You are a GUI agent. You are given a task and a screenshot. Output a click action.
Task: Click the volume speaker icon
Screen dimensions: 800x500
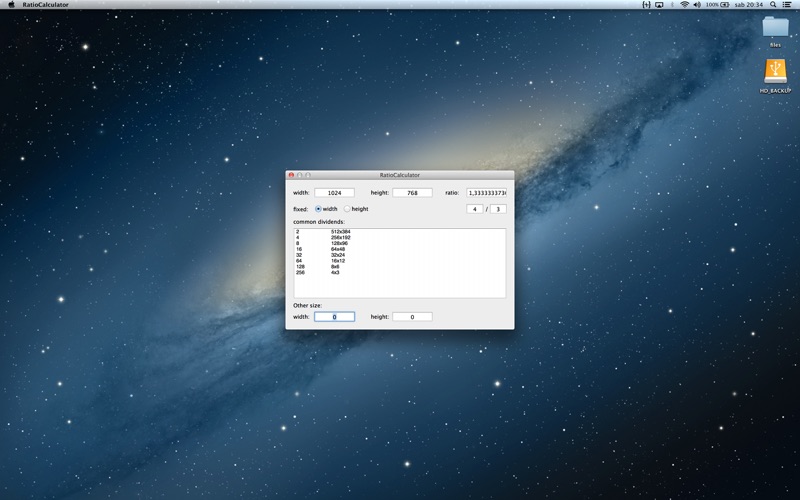697,5
